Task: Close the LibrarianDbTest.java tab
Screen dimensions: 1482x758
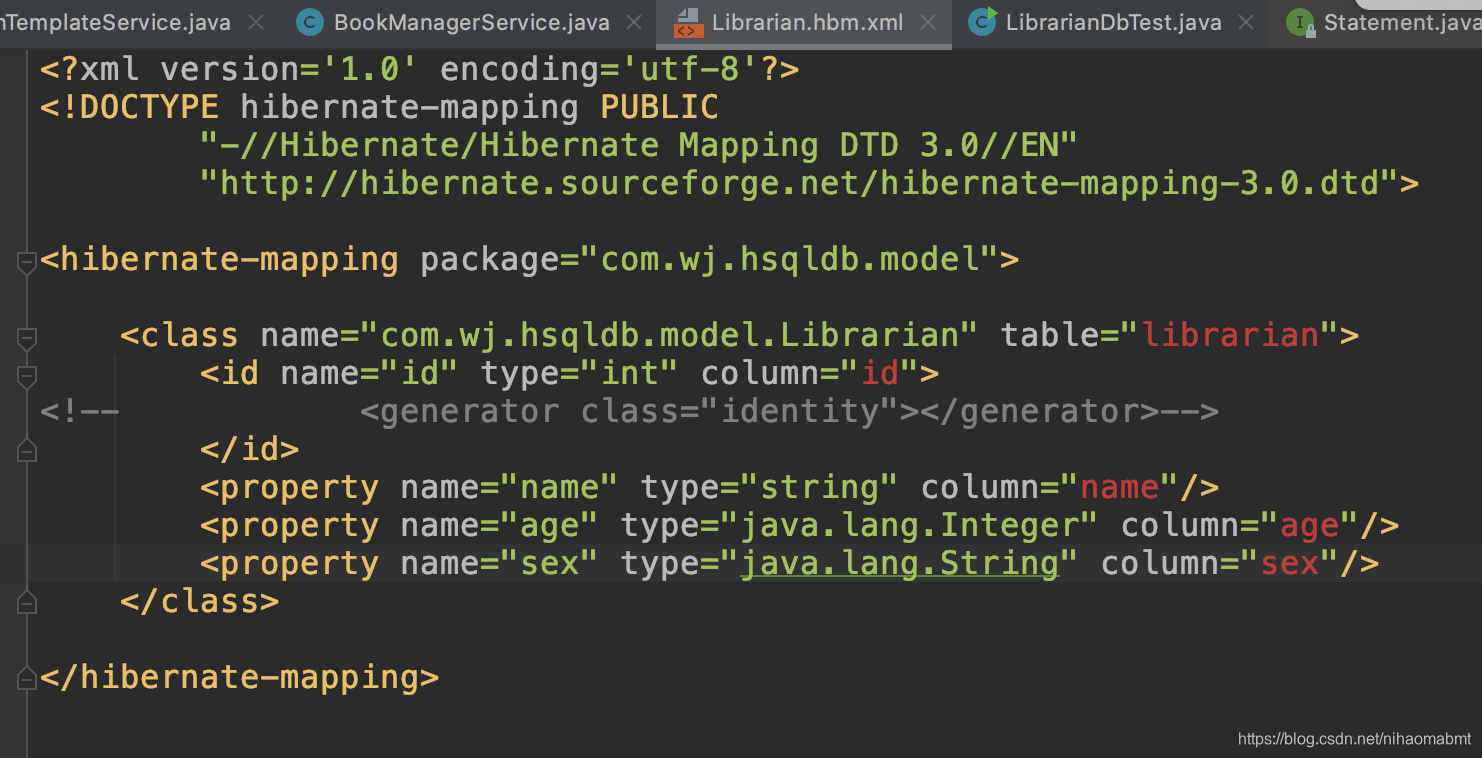Action: pyautogui.click(x=1246, y=22)
